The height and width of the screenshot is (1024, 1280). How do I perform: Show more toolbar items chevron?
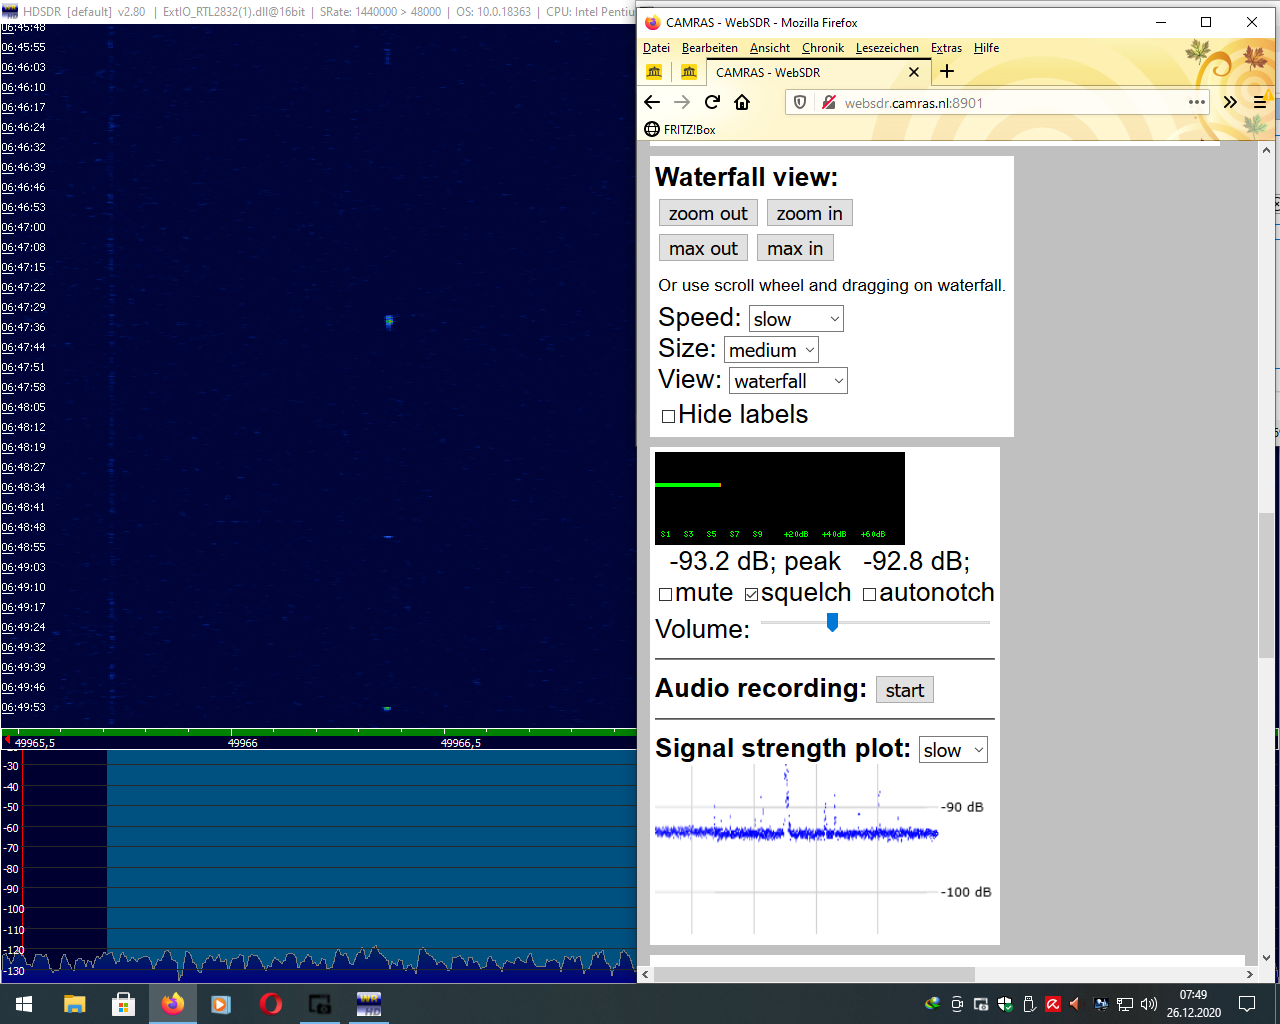[1230, 102]
